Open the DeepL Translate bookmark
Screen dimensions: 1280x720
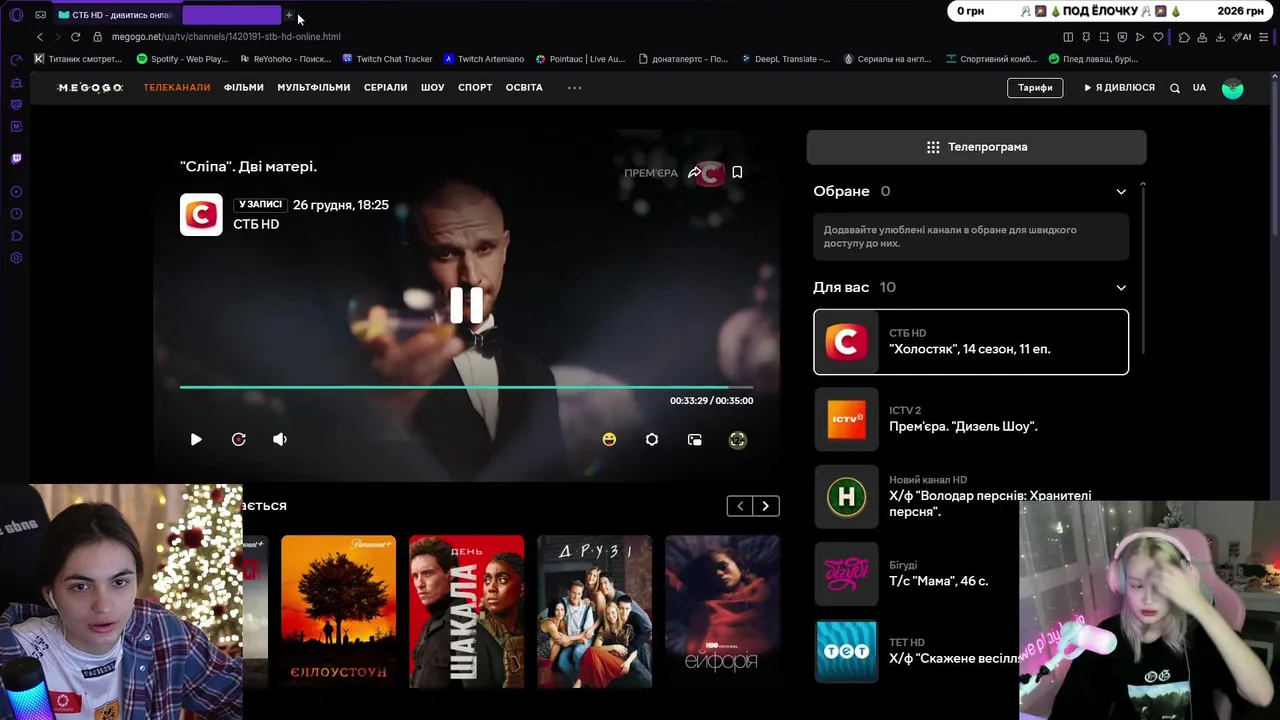785,59
